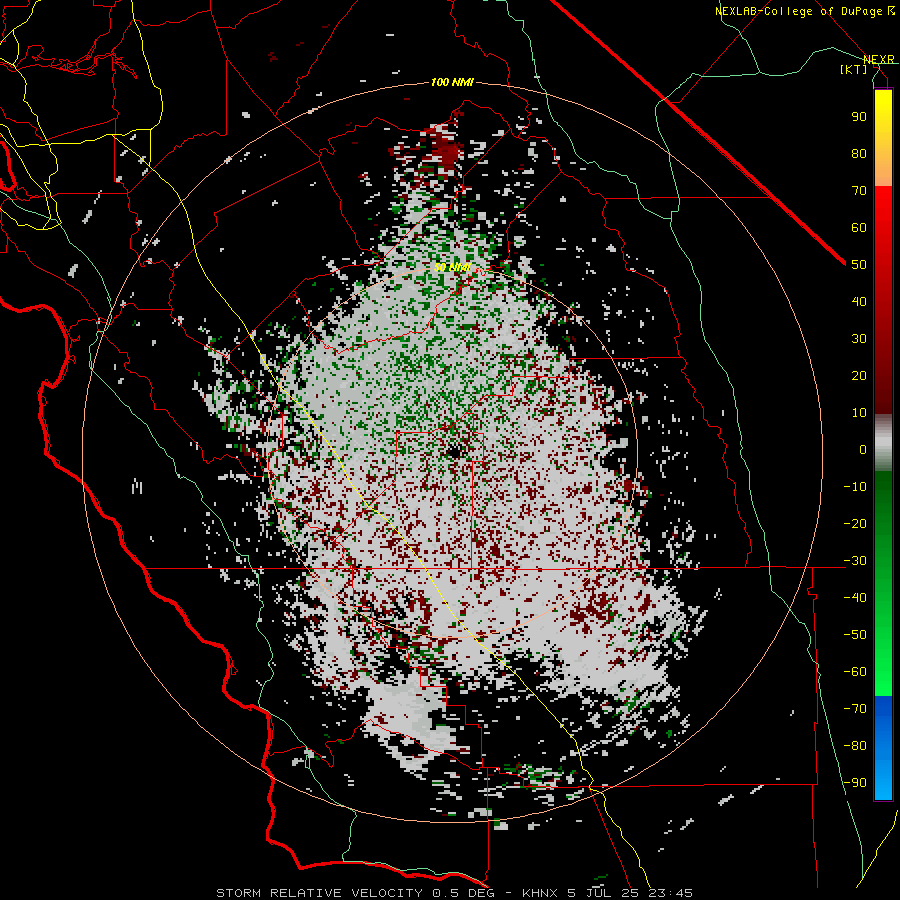Click the 30 value on velocity scale

click(x=859, y=339)
